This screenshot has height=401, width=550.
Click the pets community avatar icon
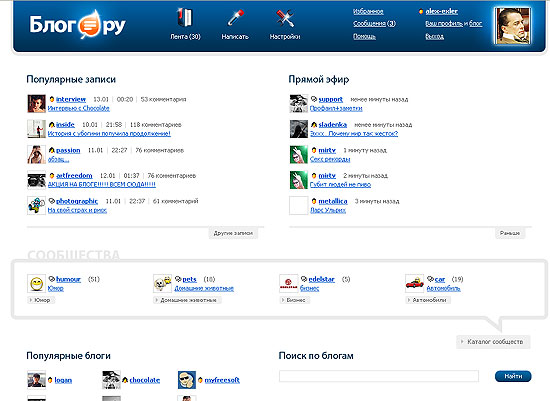coord(162,283)
